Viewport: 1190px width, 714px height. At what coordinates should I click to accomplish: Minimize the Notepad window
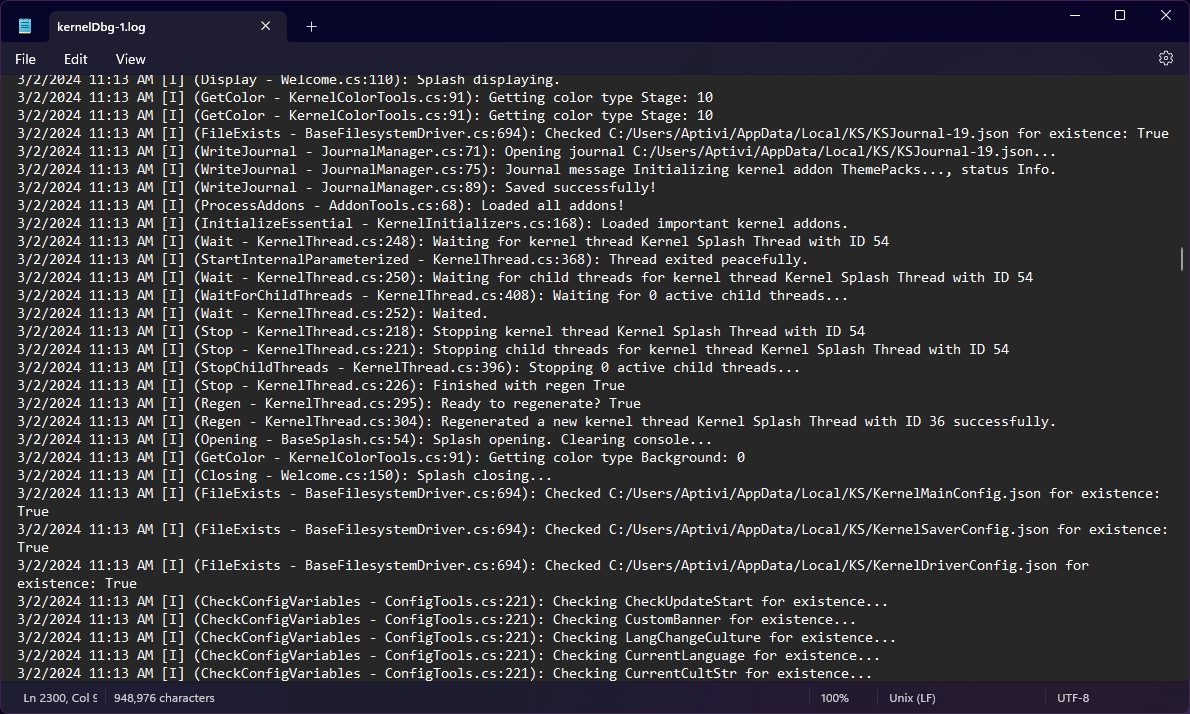[1075, 15]
